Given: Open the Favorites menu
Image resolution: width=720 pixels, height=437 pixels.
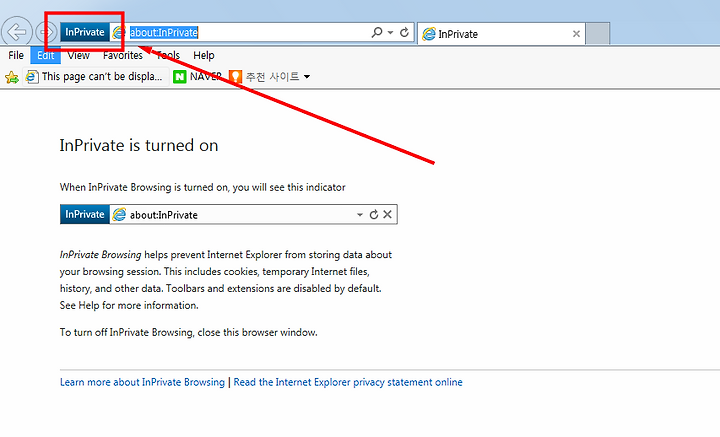Looking at the screenshot, I should pos(123,56).
